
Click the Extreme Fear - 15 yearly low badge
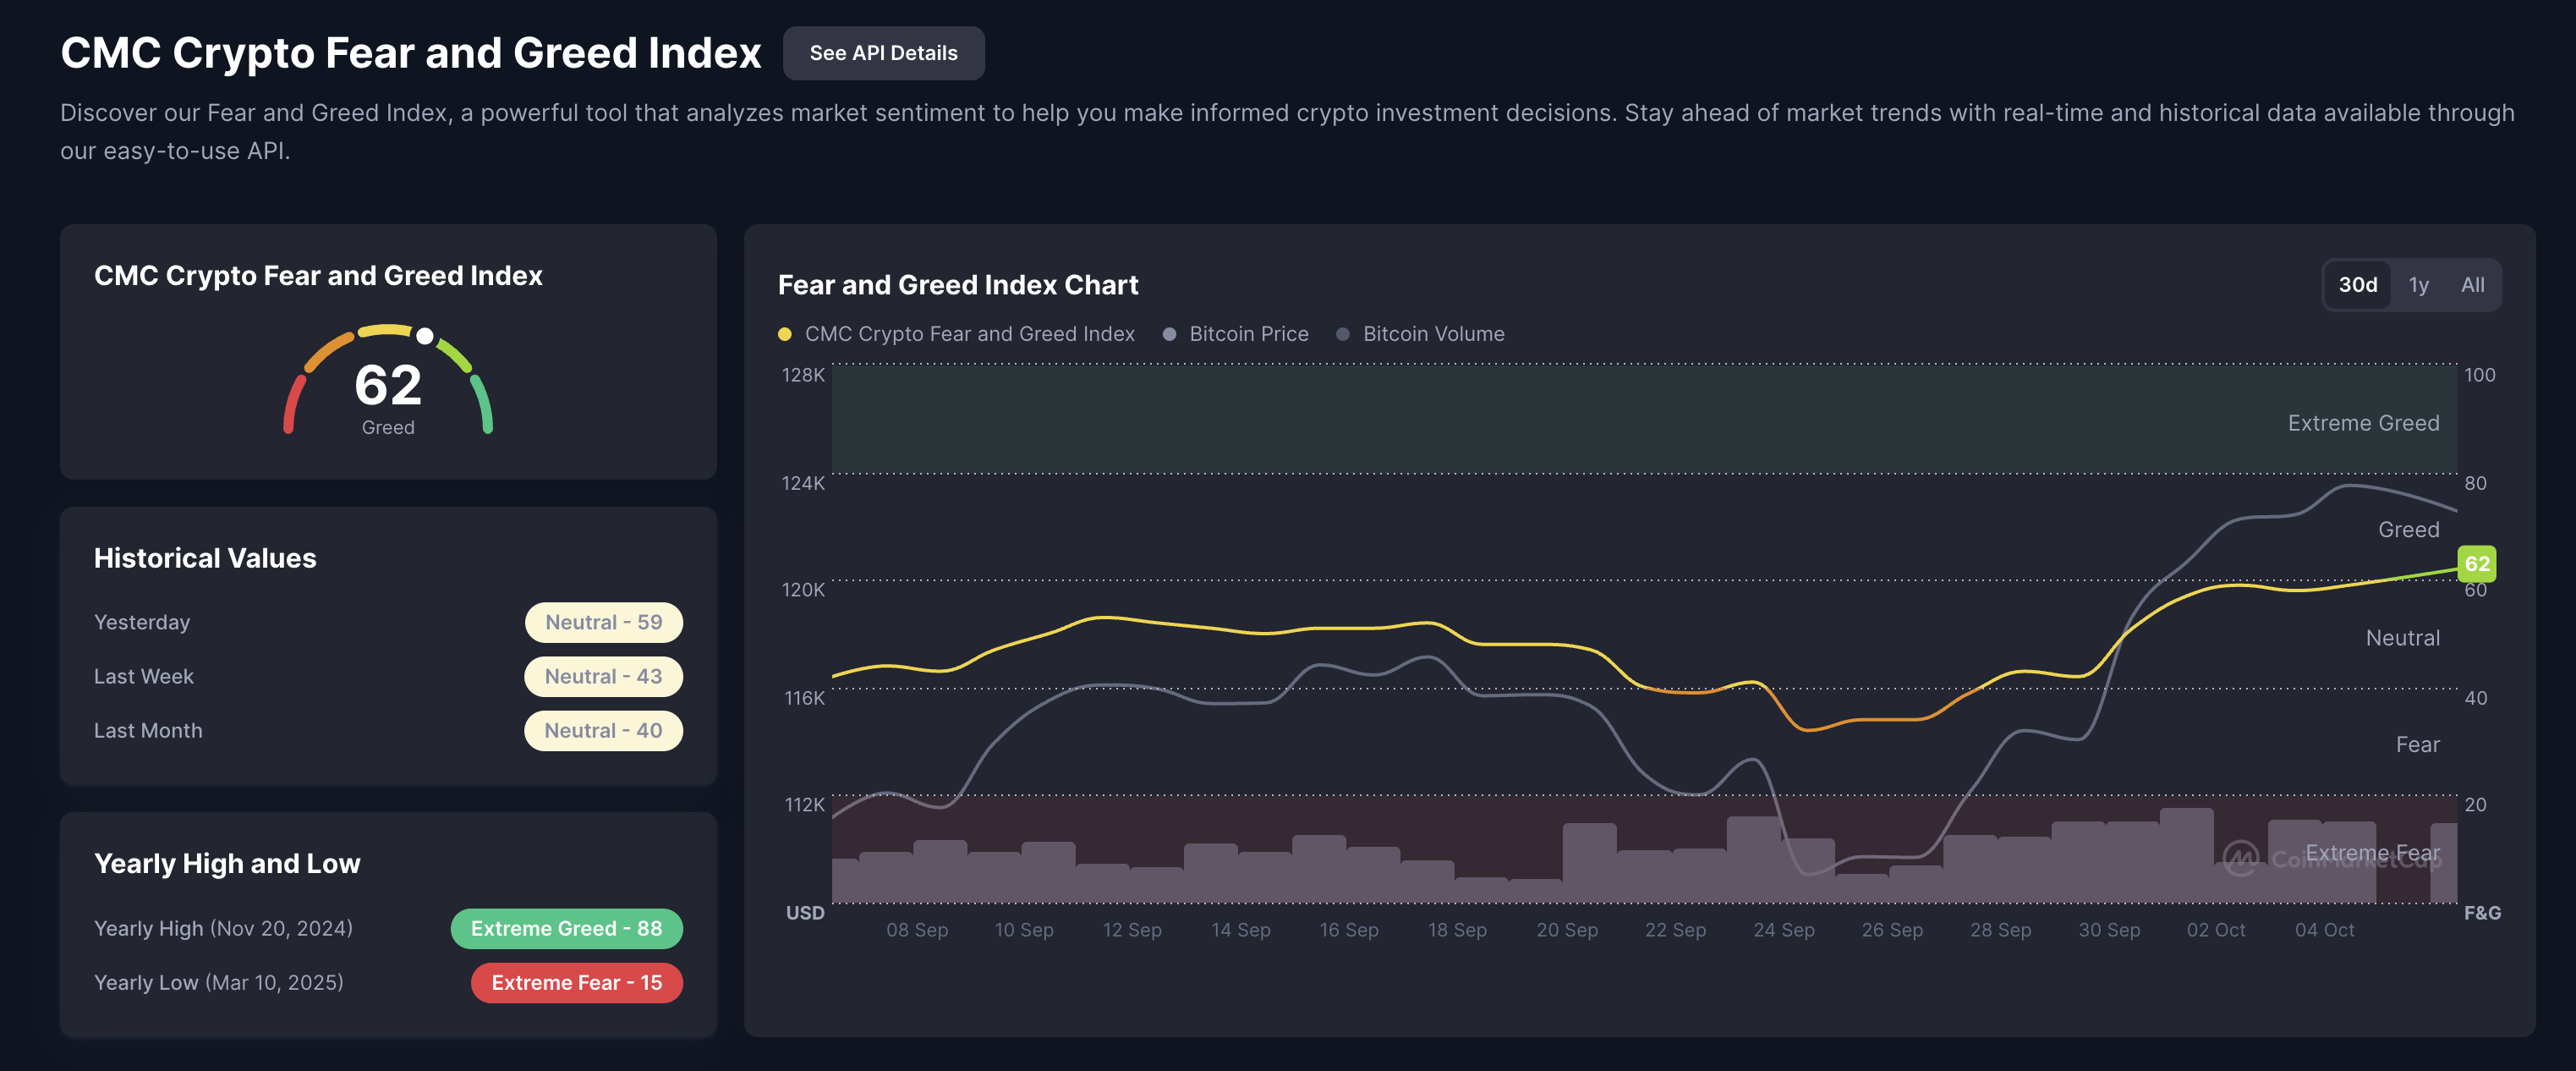576,982
